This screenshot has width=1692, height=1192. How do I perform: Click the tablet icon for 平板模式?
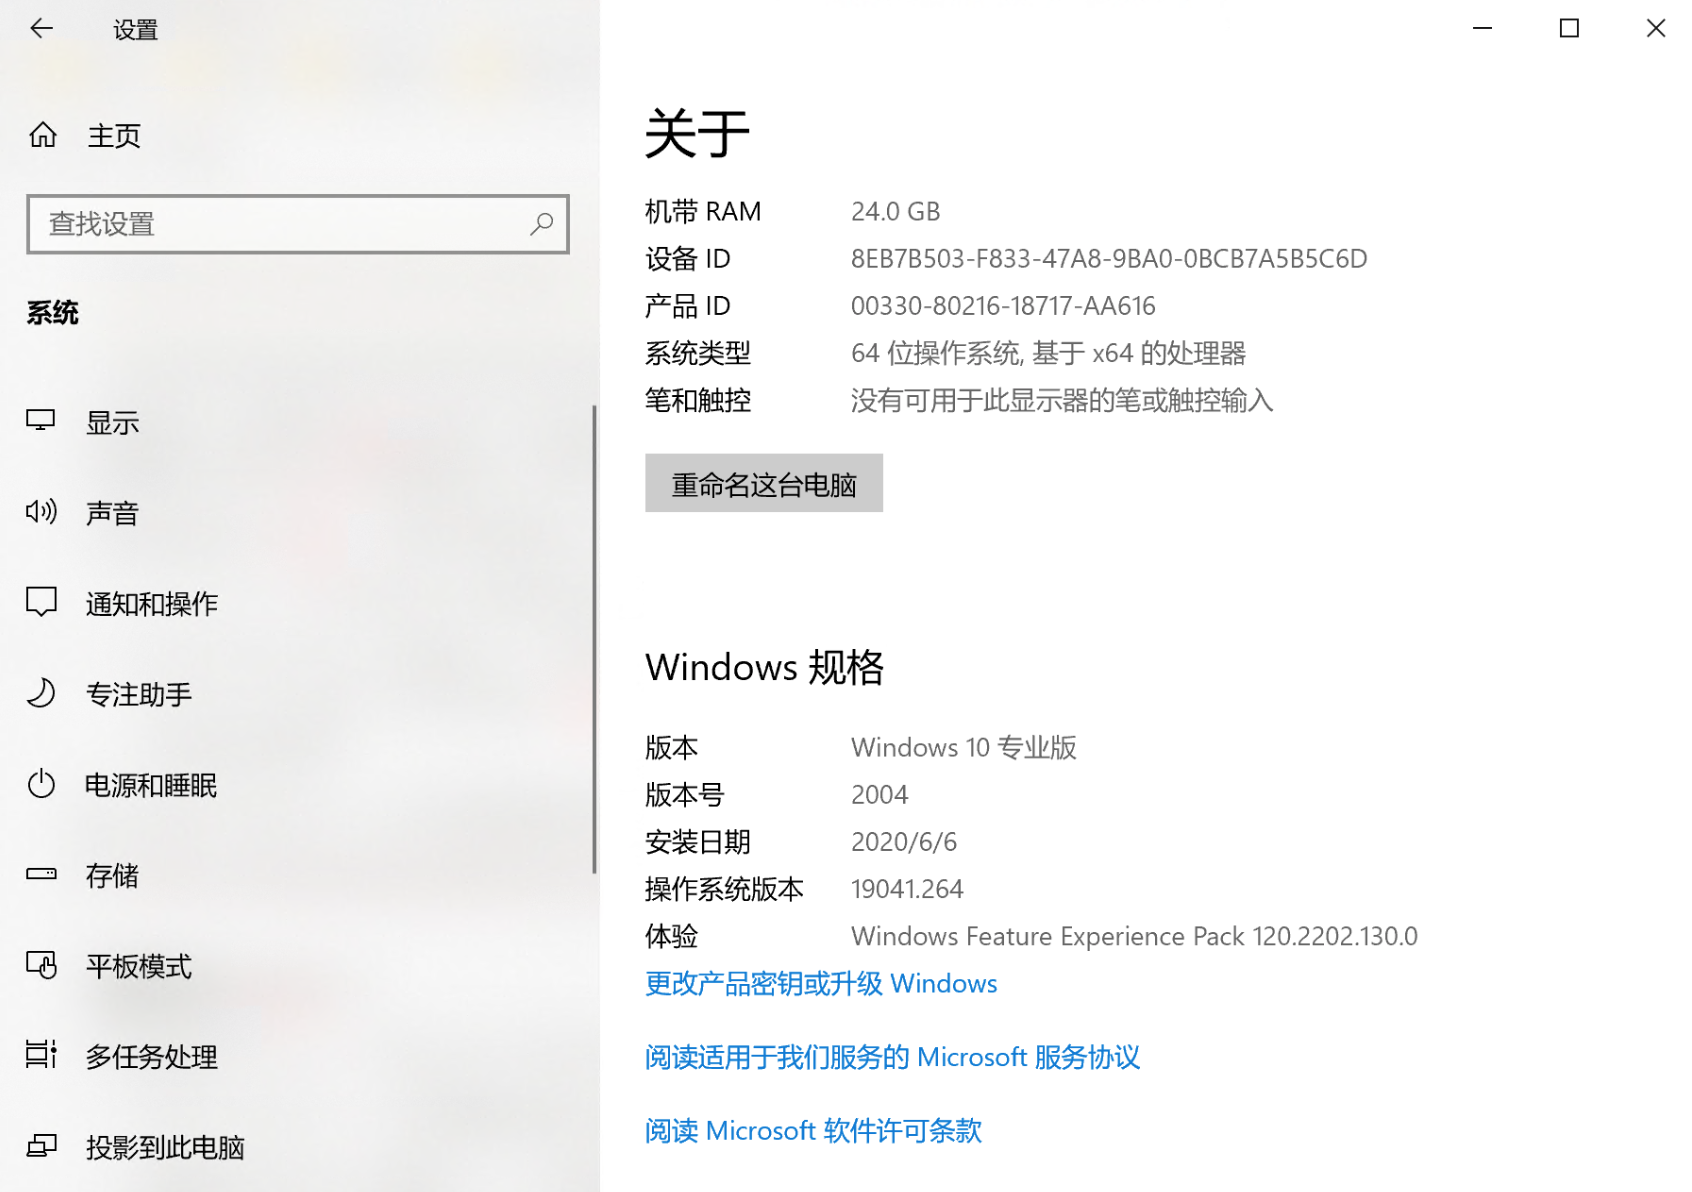41,965
